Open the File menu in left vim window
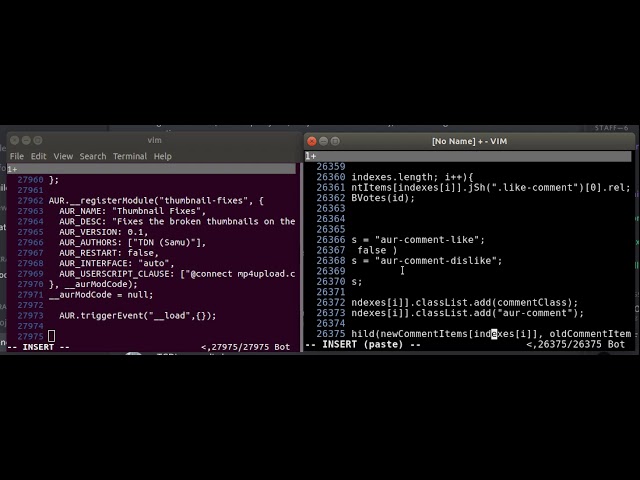 coord(17,156)
